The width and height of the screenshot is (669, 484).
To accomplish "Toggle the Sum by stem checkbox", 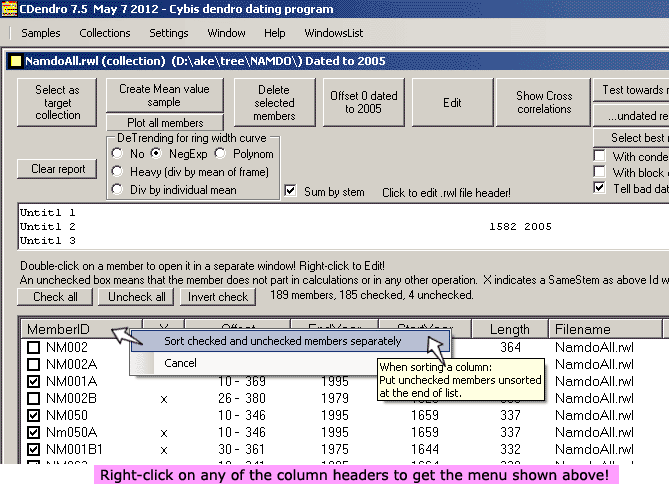I will 290,191.
